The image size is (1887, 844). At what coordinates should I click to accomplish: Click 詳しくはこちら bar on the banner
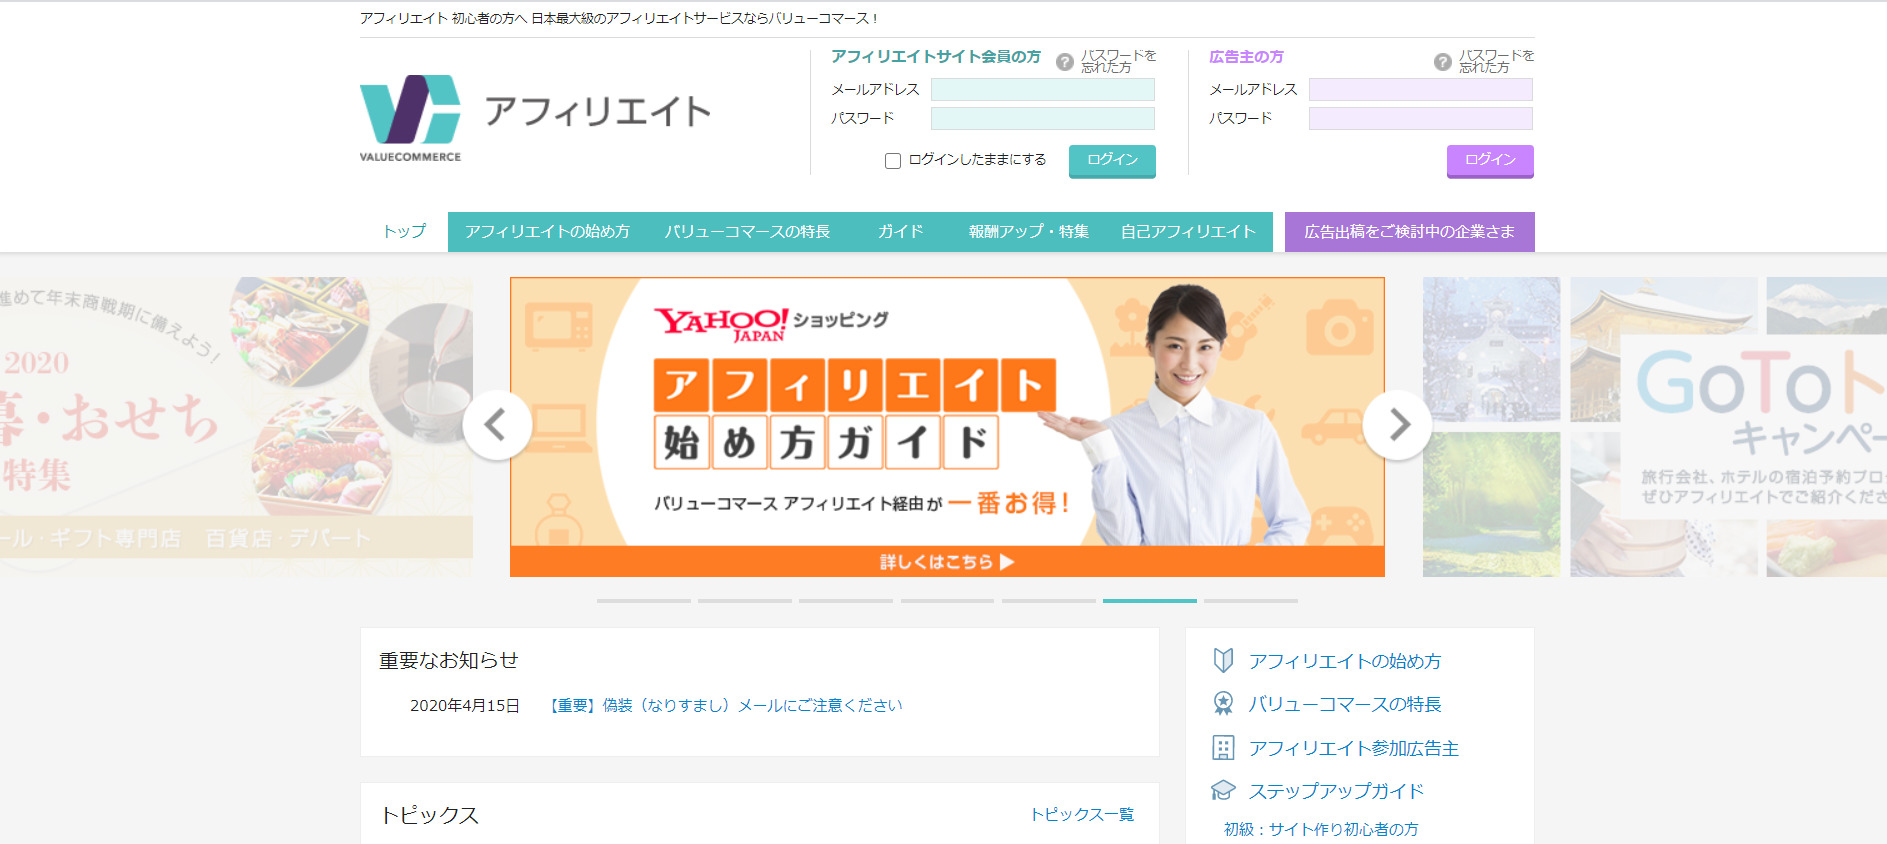coord(947,561)
